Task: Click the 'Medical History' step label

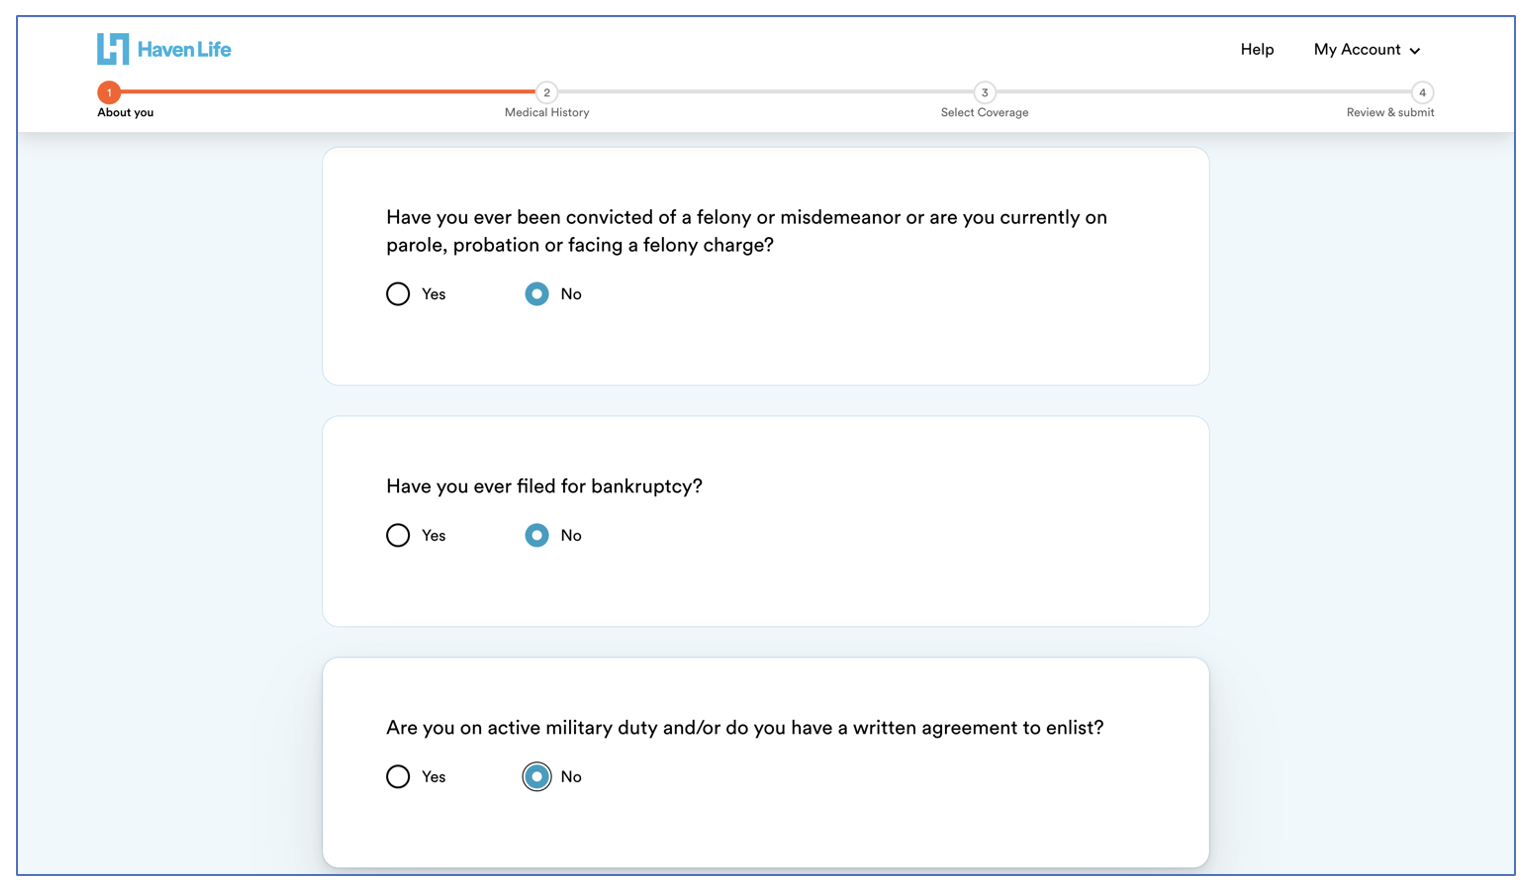Action: pyautogui.click(x=547, y=112)
